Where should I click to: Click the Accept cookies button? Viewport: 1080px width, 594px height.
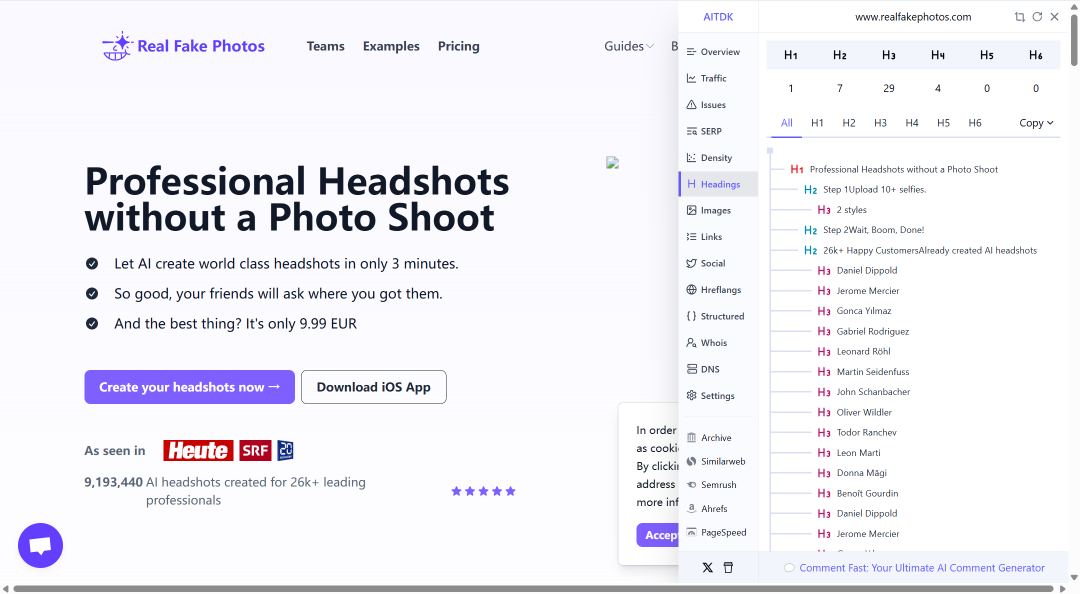coord(658,535)
